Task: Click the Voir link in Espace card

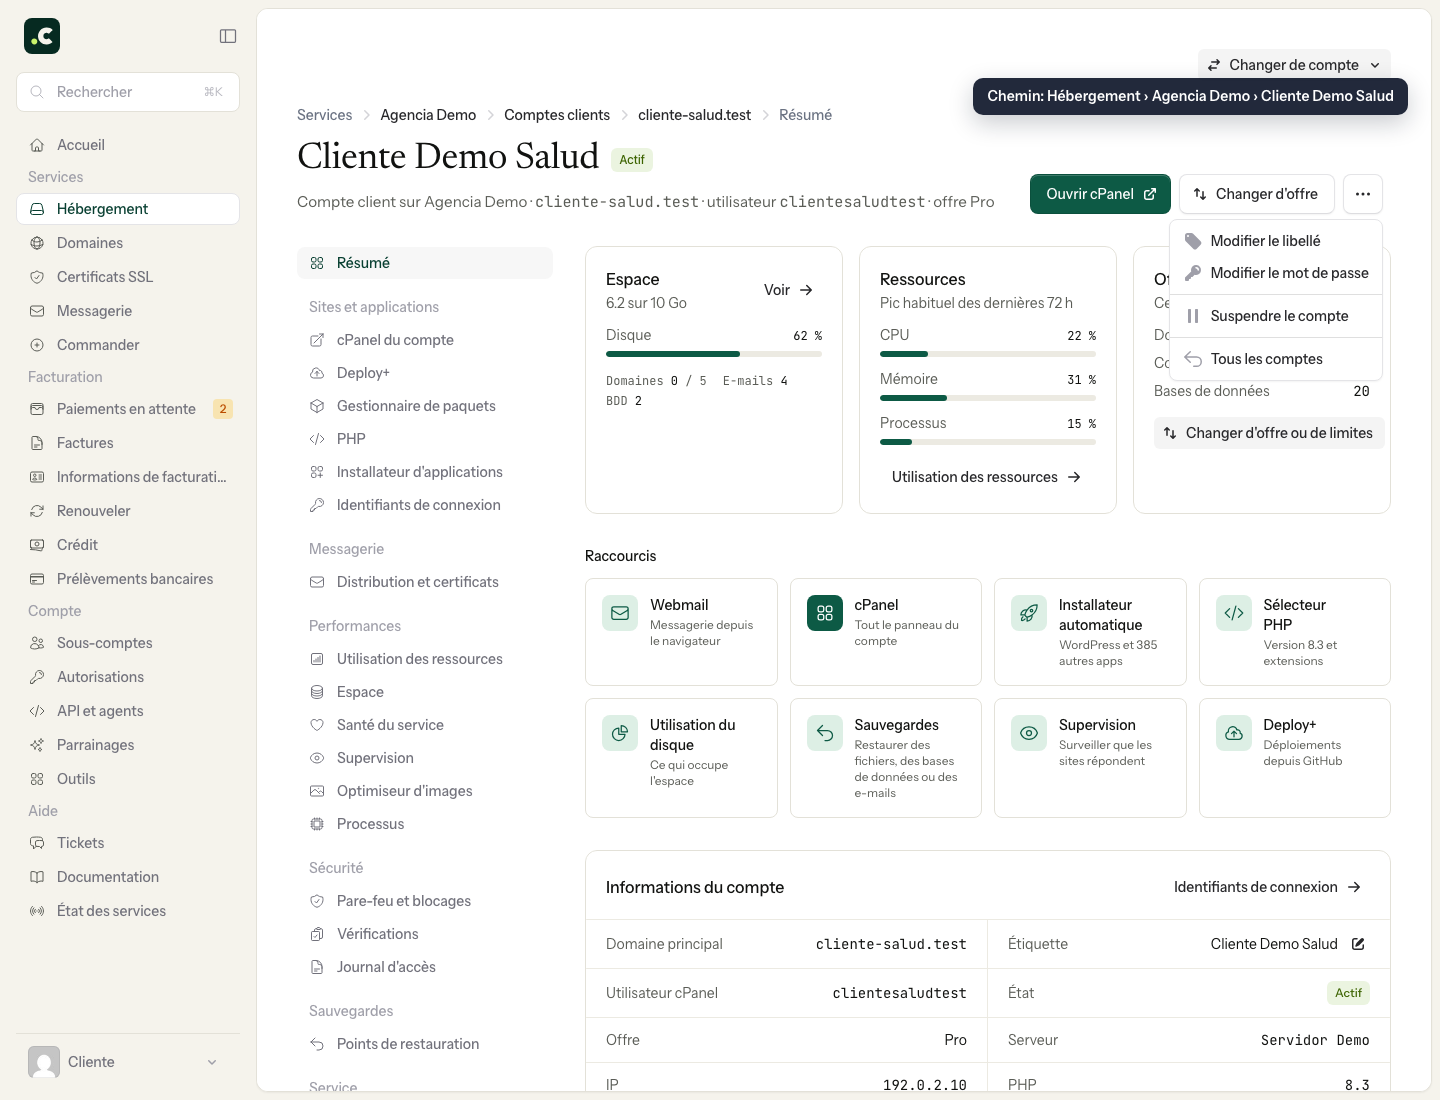Action: point(789,290)
